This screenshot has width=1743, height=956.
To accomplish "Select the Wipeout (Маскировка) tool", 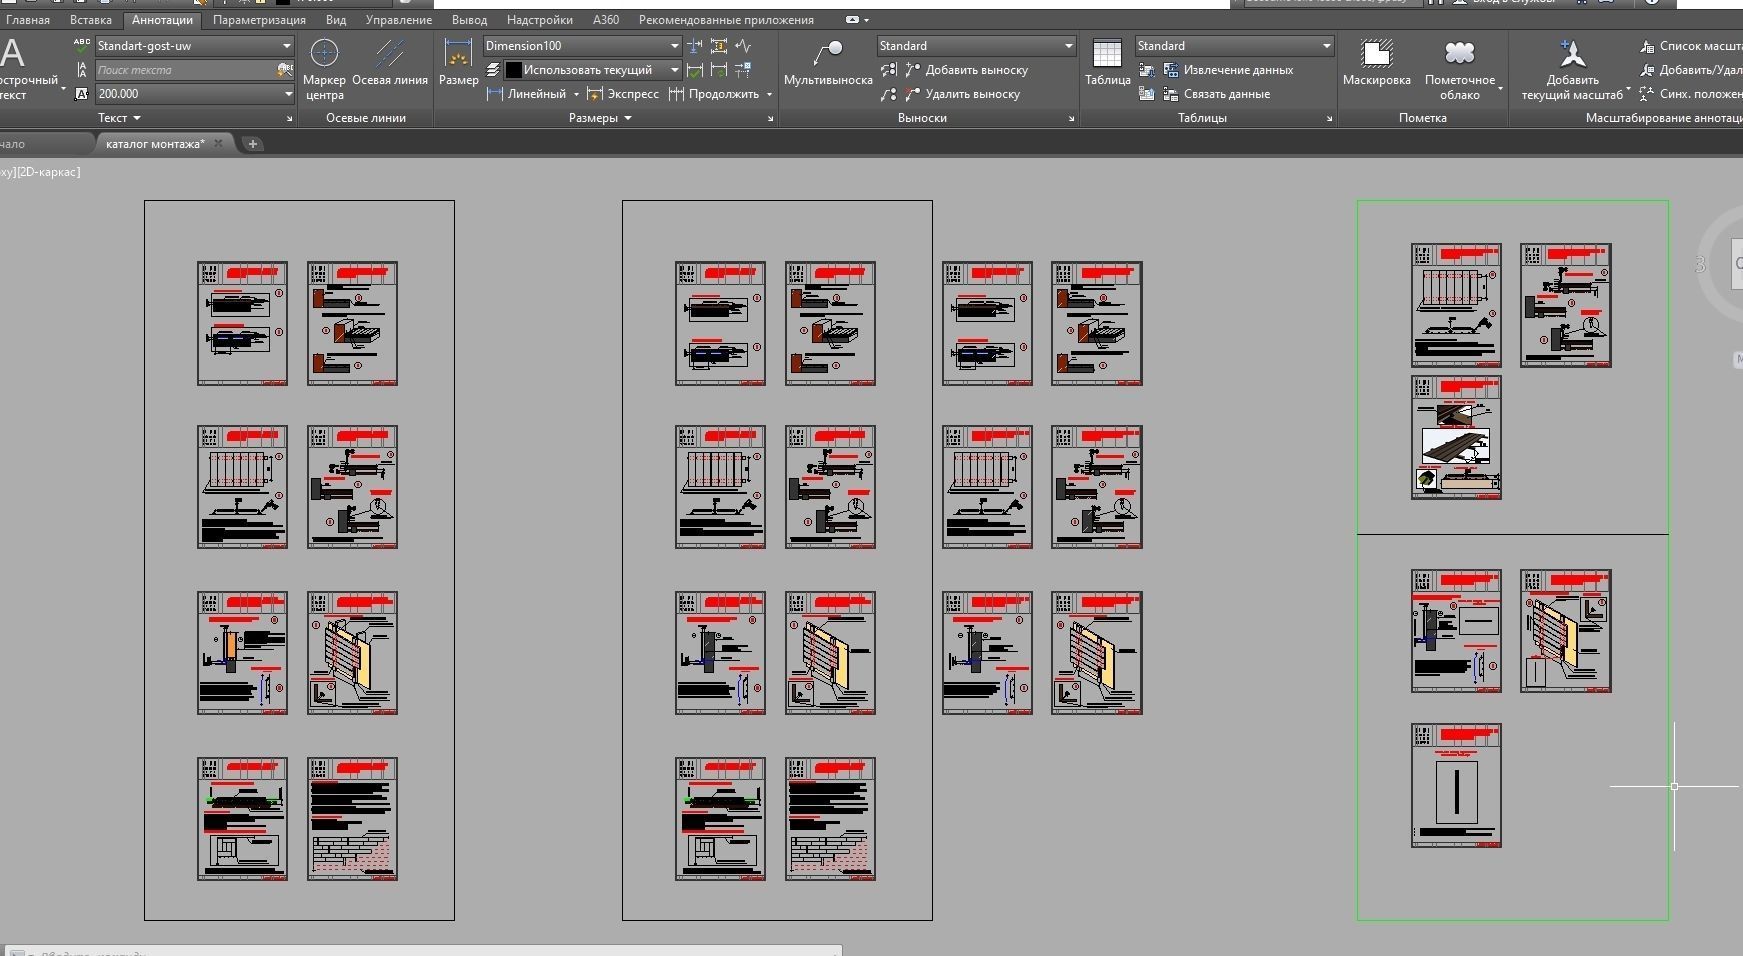I will tap(1376, 62).
